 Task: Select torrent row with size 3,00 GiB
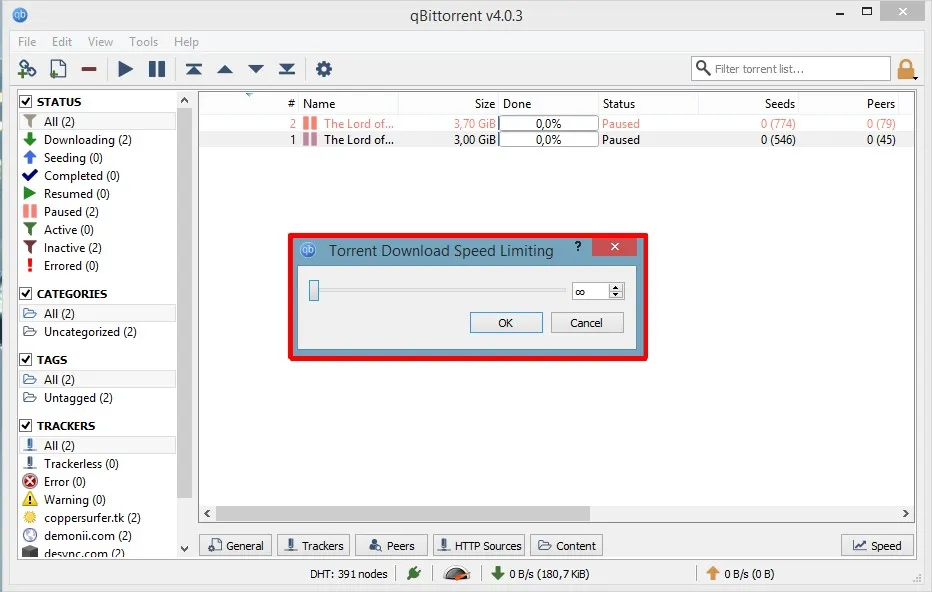click(x=556, y=140)
